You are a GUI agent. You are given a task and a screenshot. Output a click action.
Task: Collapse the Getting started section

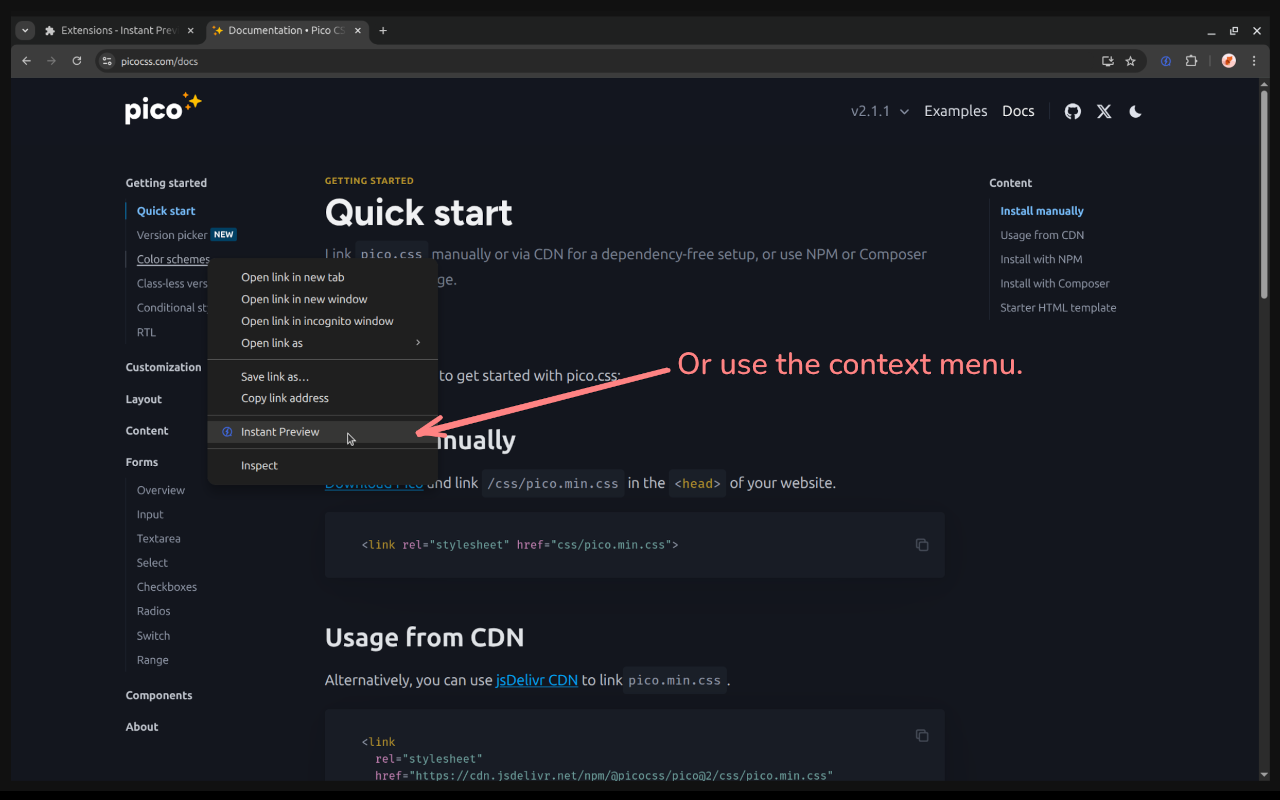(x=166, y=183)
